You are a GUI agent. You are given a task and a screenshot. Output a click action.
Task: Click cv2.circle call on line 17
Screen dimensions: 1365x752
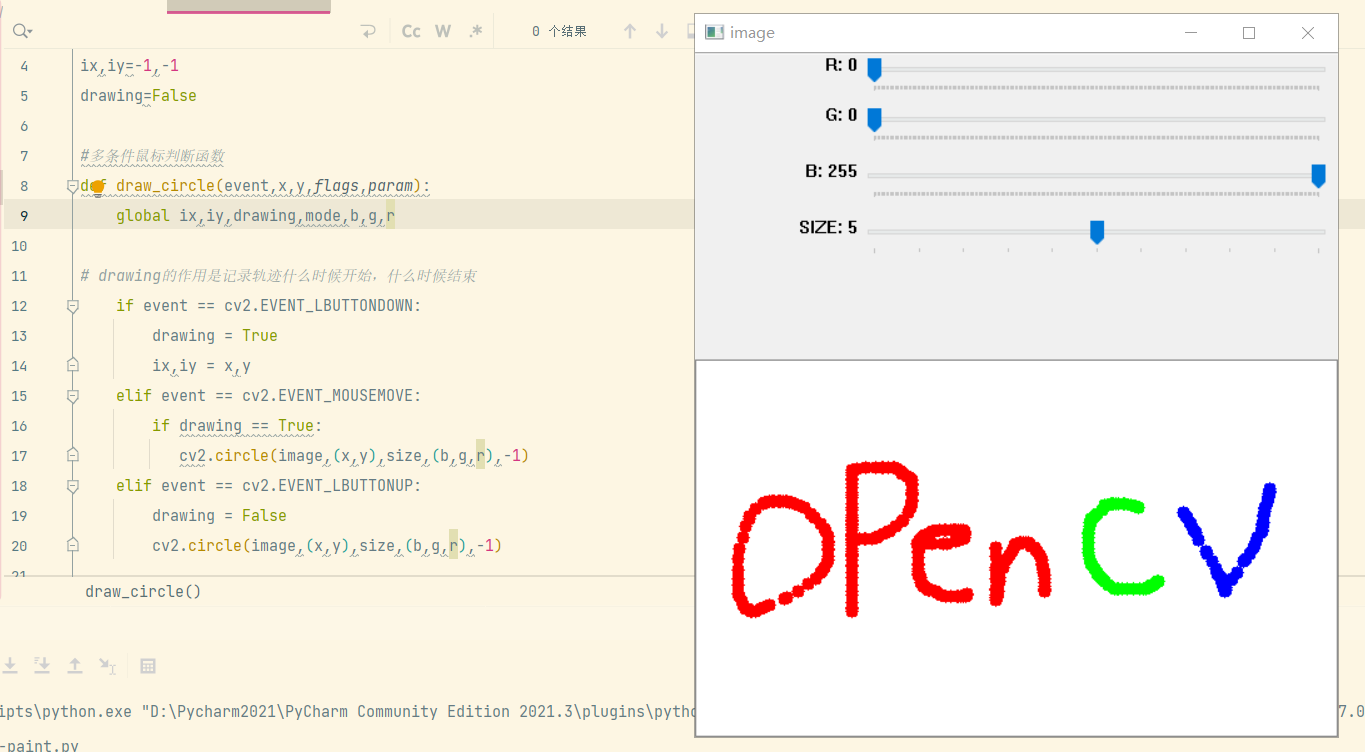pos(354,456)
